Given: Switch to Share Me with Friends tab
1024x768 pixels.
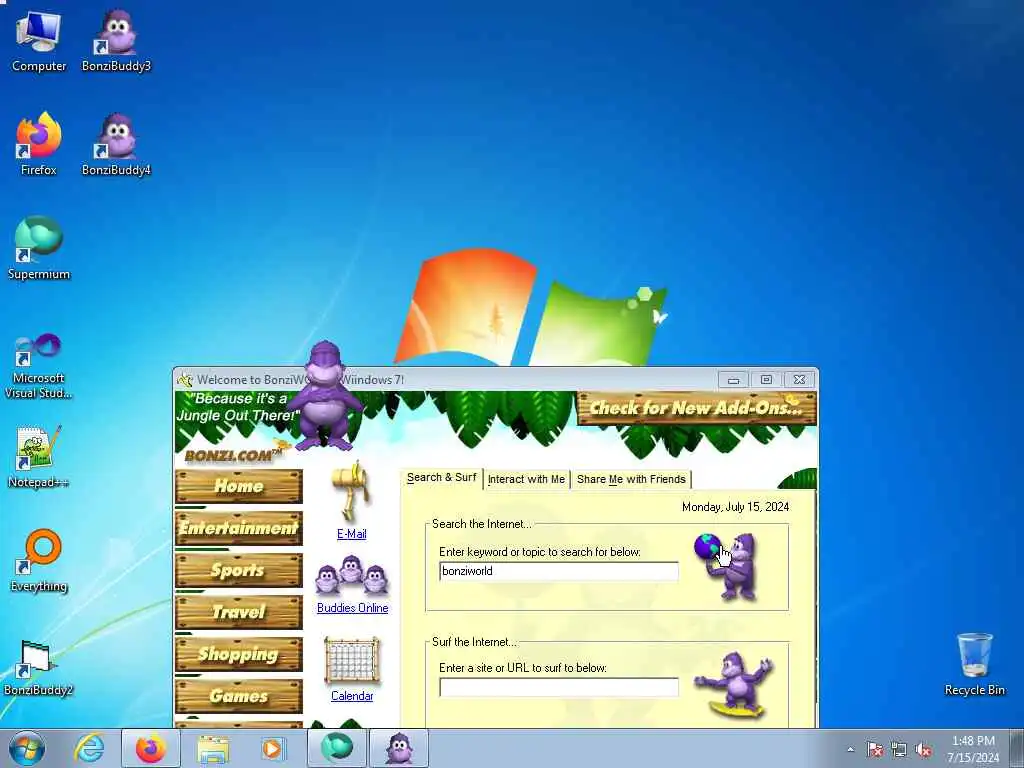Looking at the screenshot, I should 631,479.
